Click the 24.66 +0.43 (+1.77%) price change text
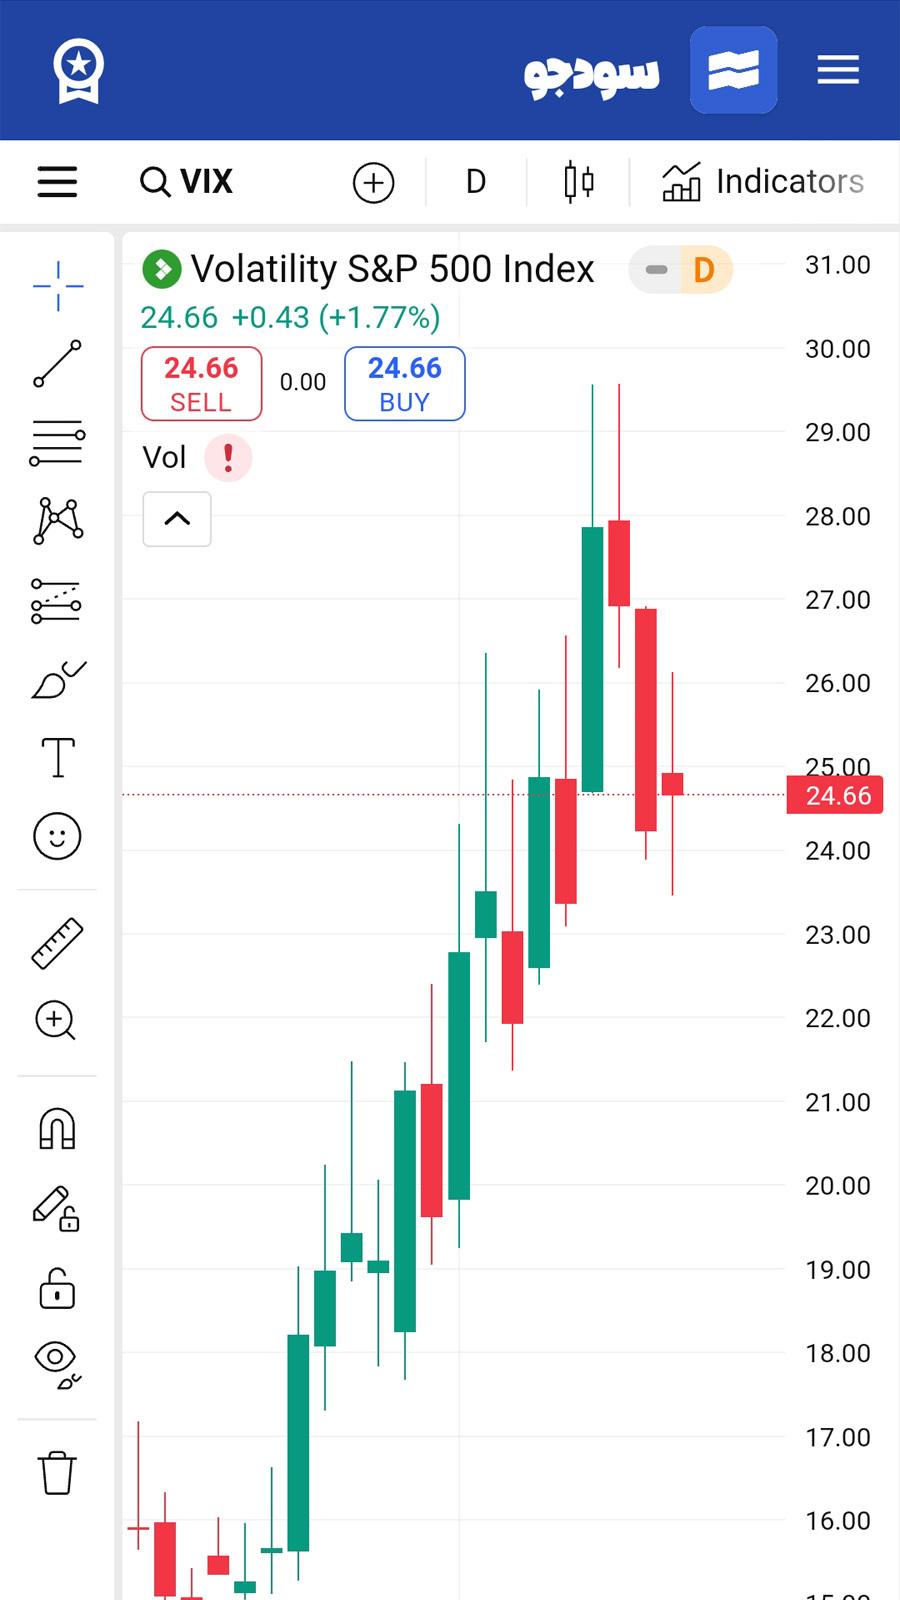Image resolution: width=900 pixels, height=1600 pixels. [290, 317]
